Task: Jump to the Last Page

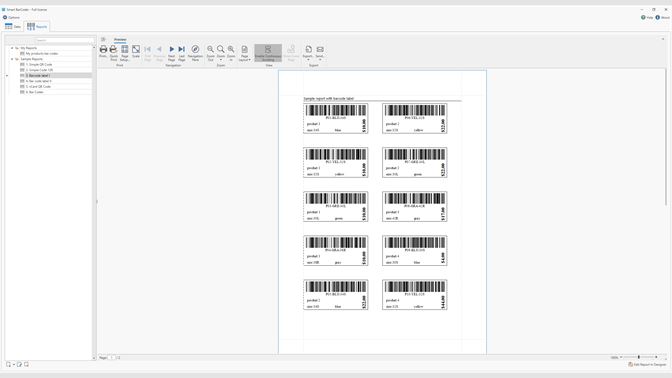Action: 182,53
